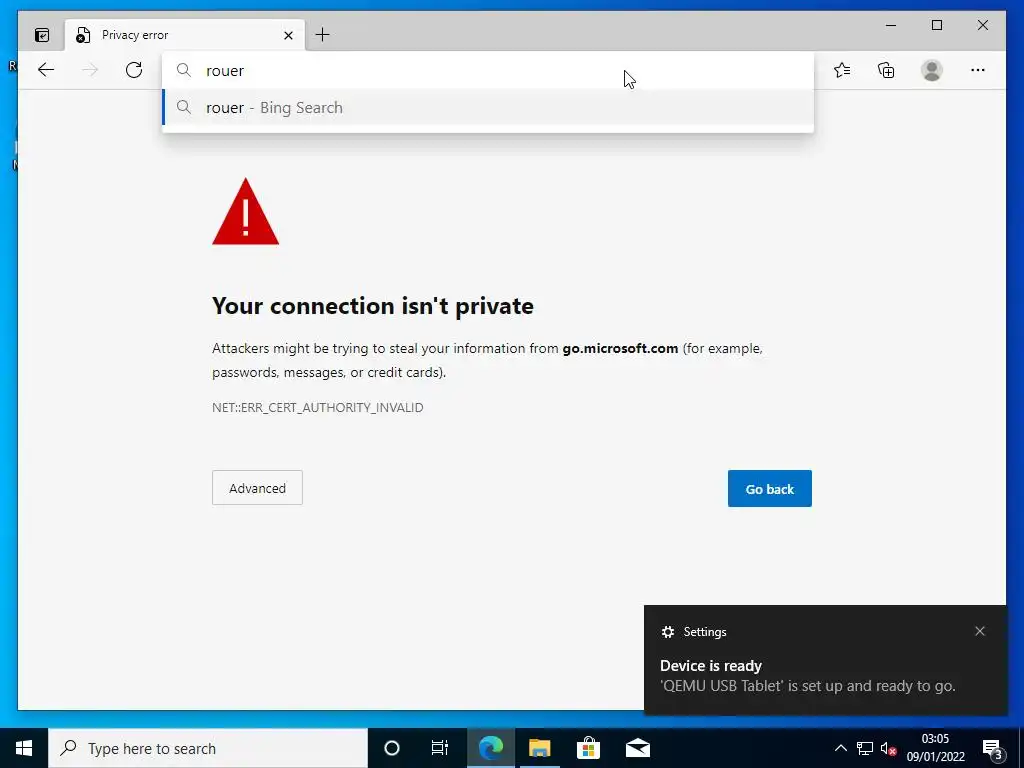The height and width of the screenshot is (768, 1024).
Task: Open the Action Center notifications icon
Action: coord(992,748)
